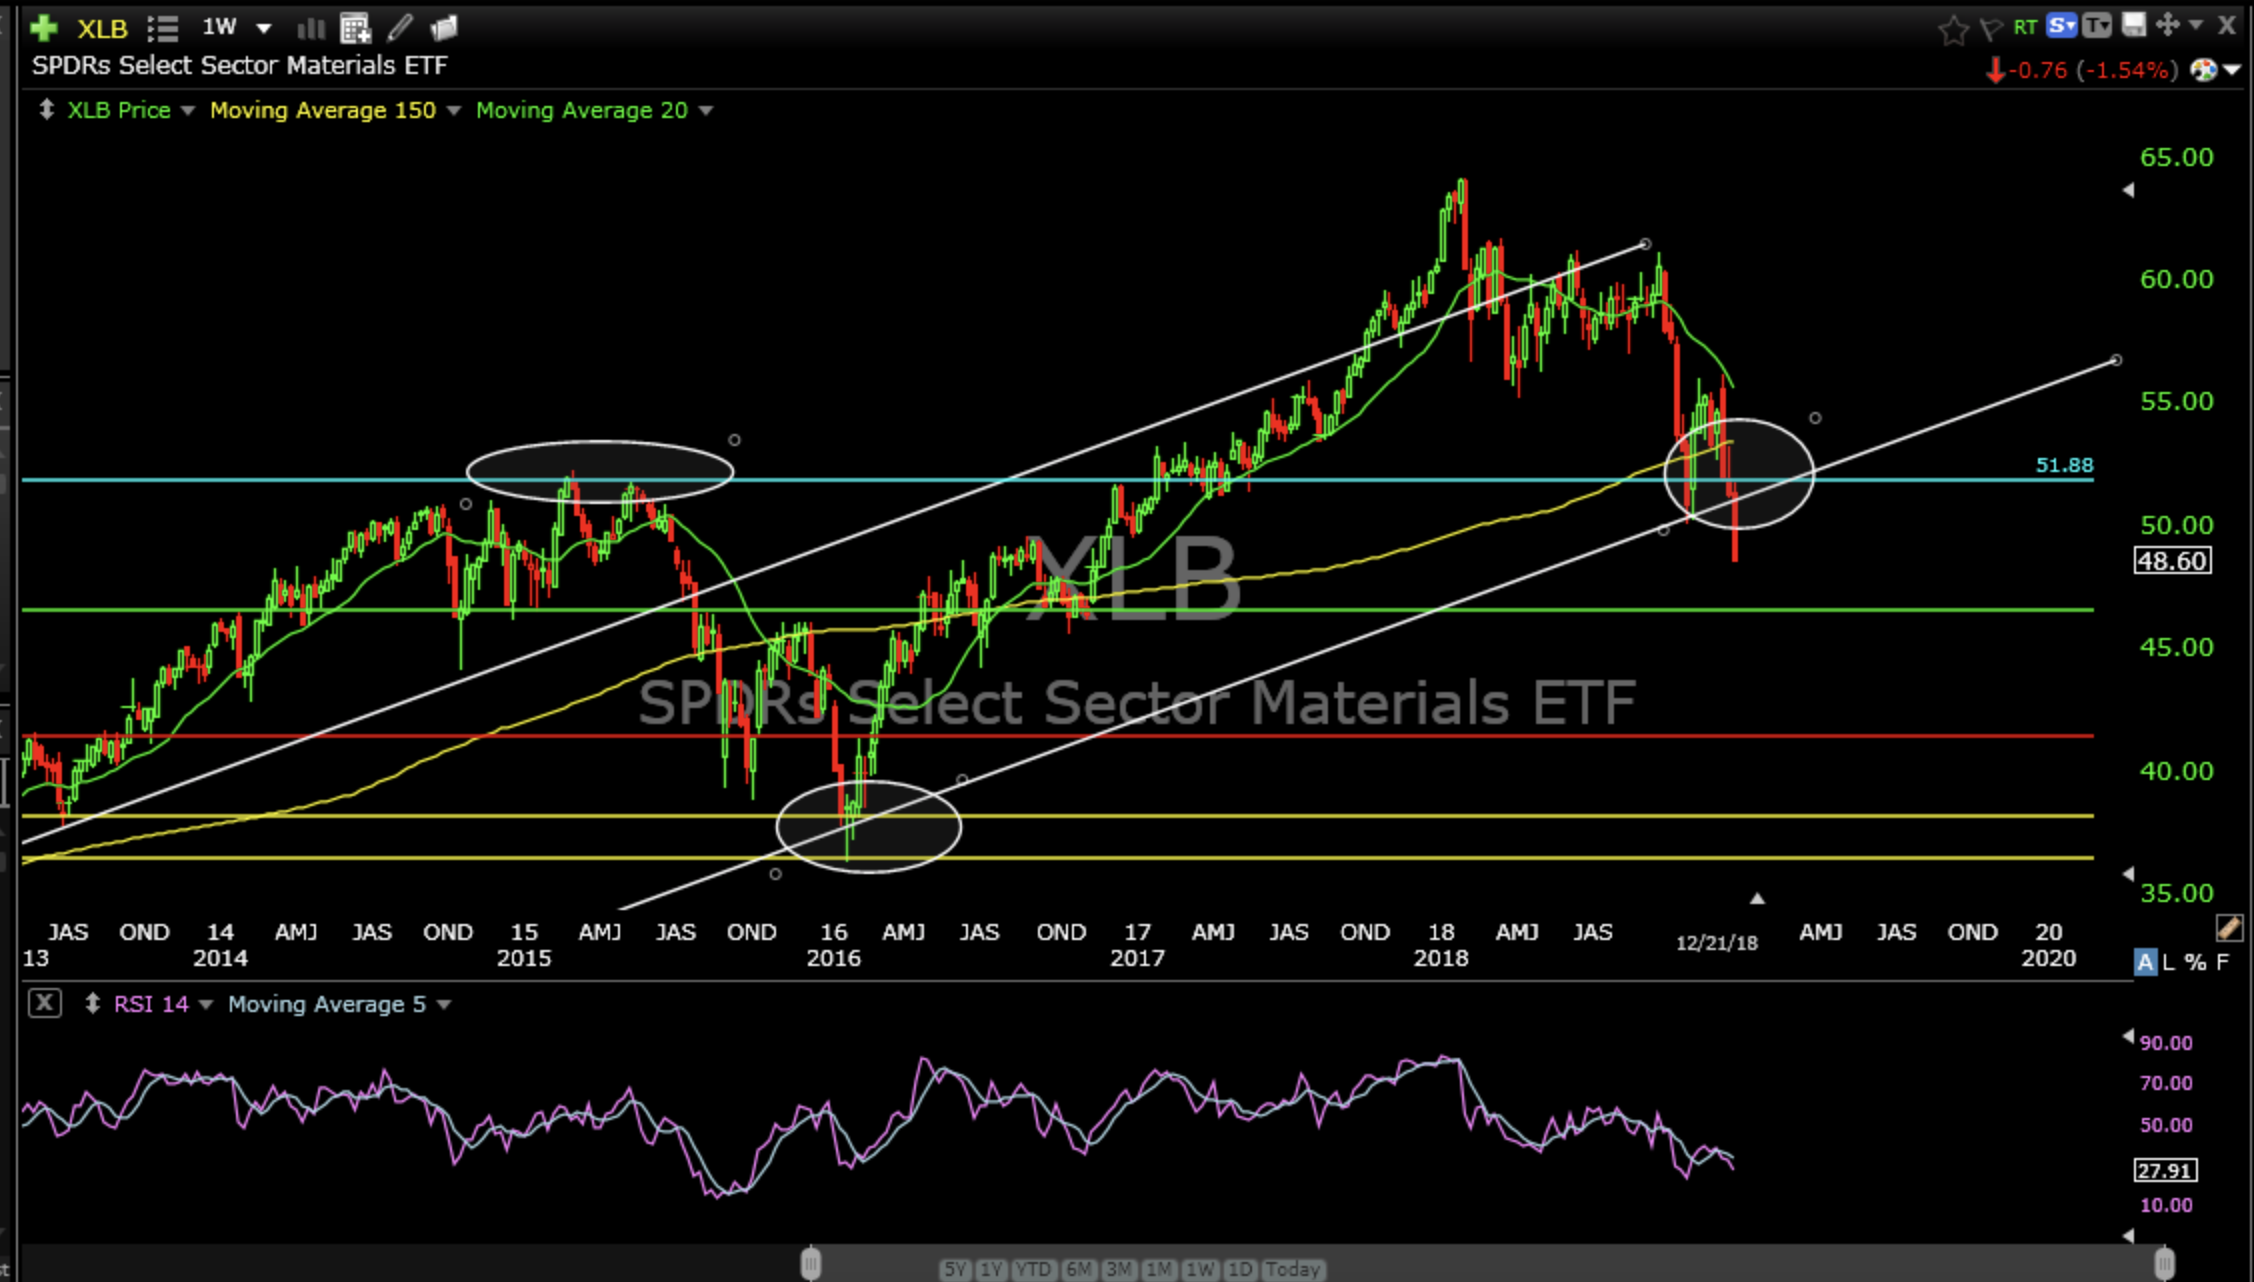
Task: Click the green plus add-symbol icon
Action: tap(43, 27)
